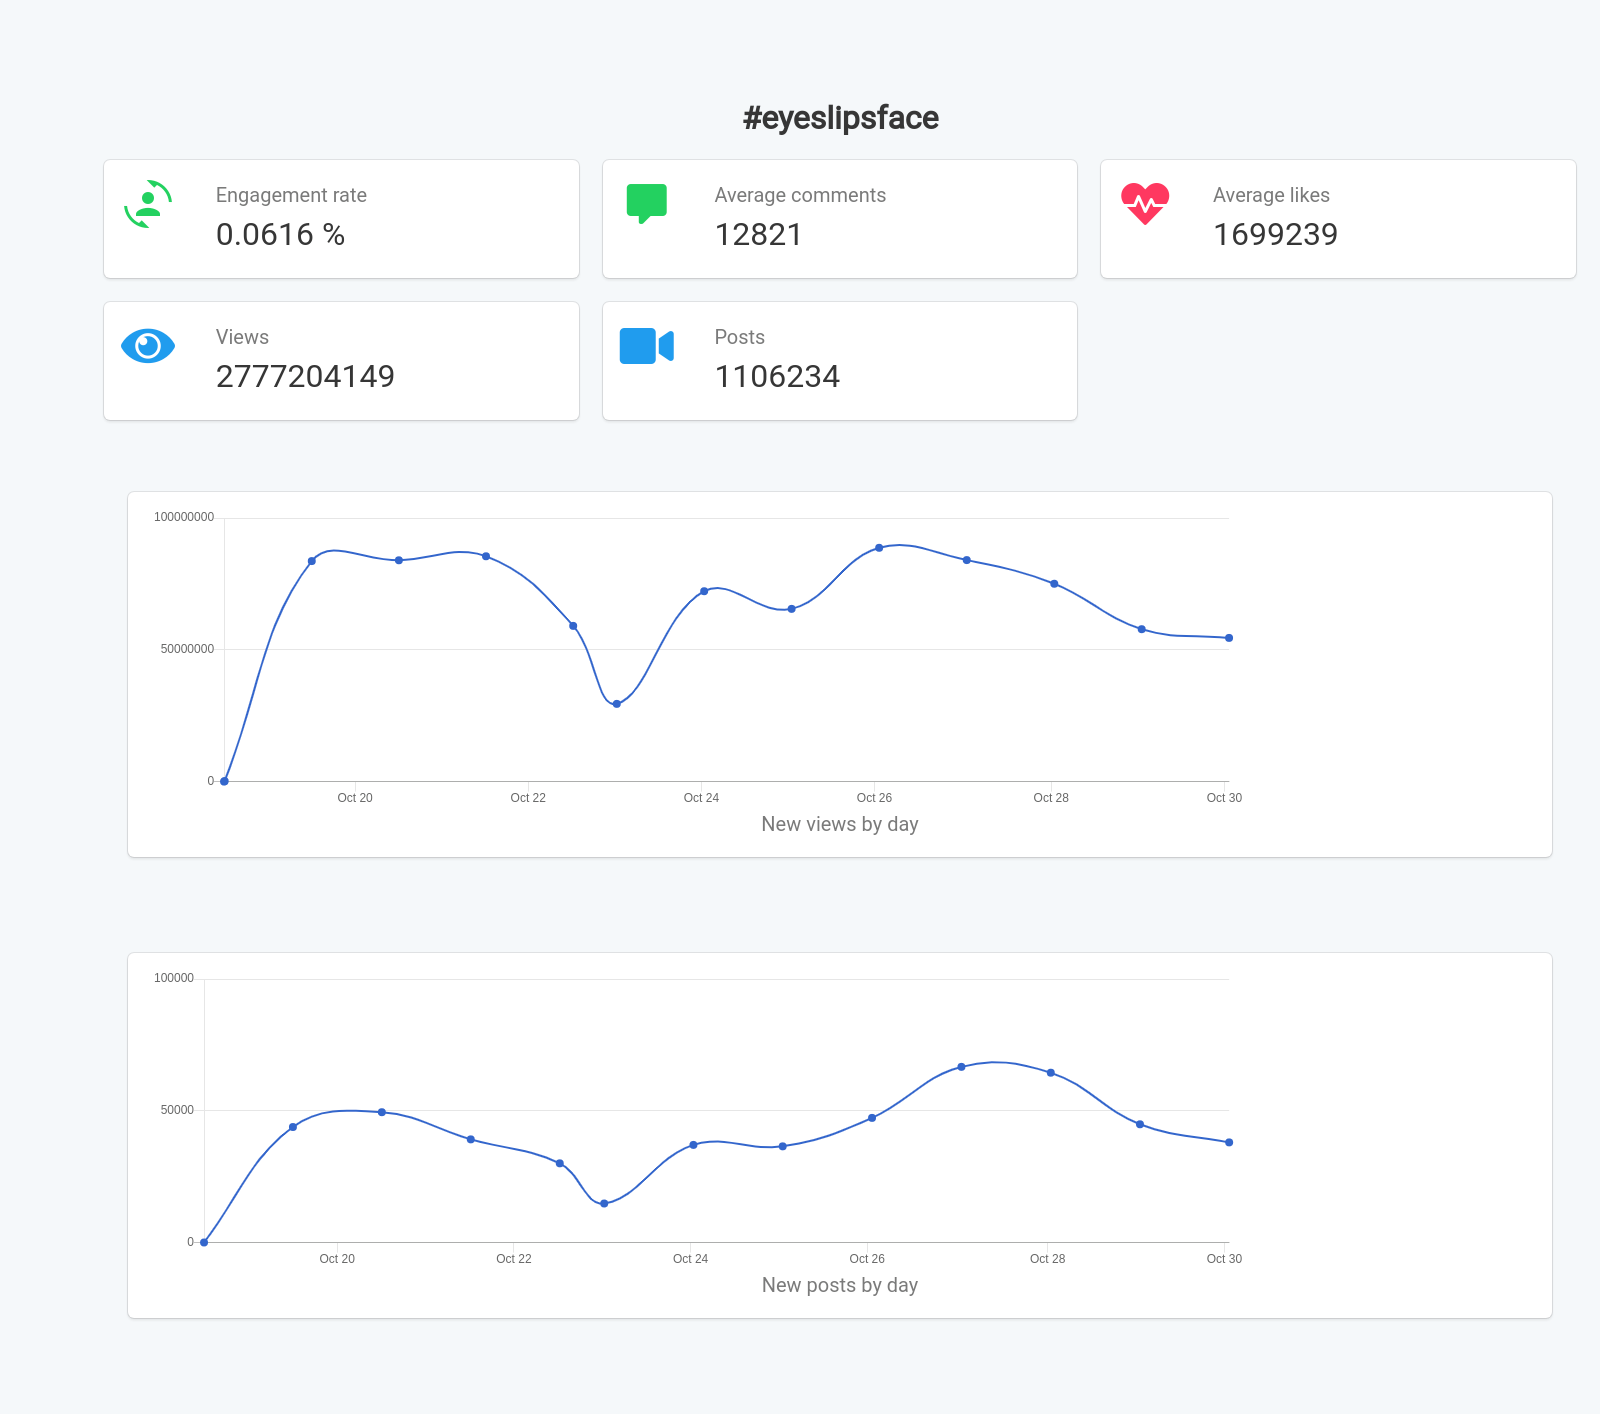
Task: Click Oct 22 label on posts chart axis
Action: coord(514,1259)
